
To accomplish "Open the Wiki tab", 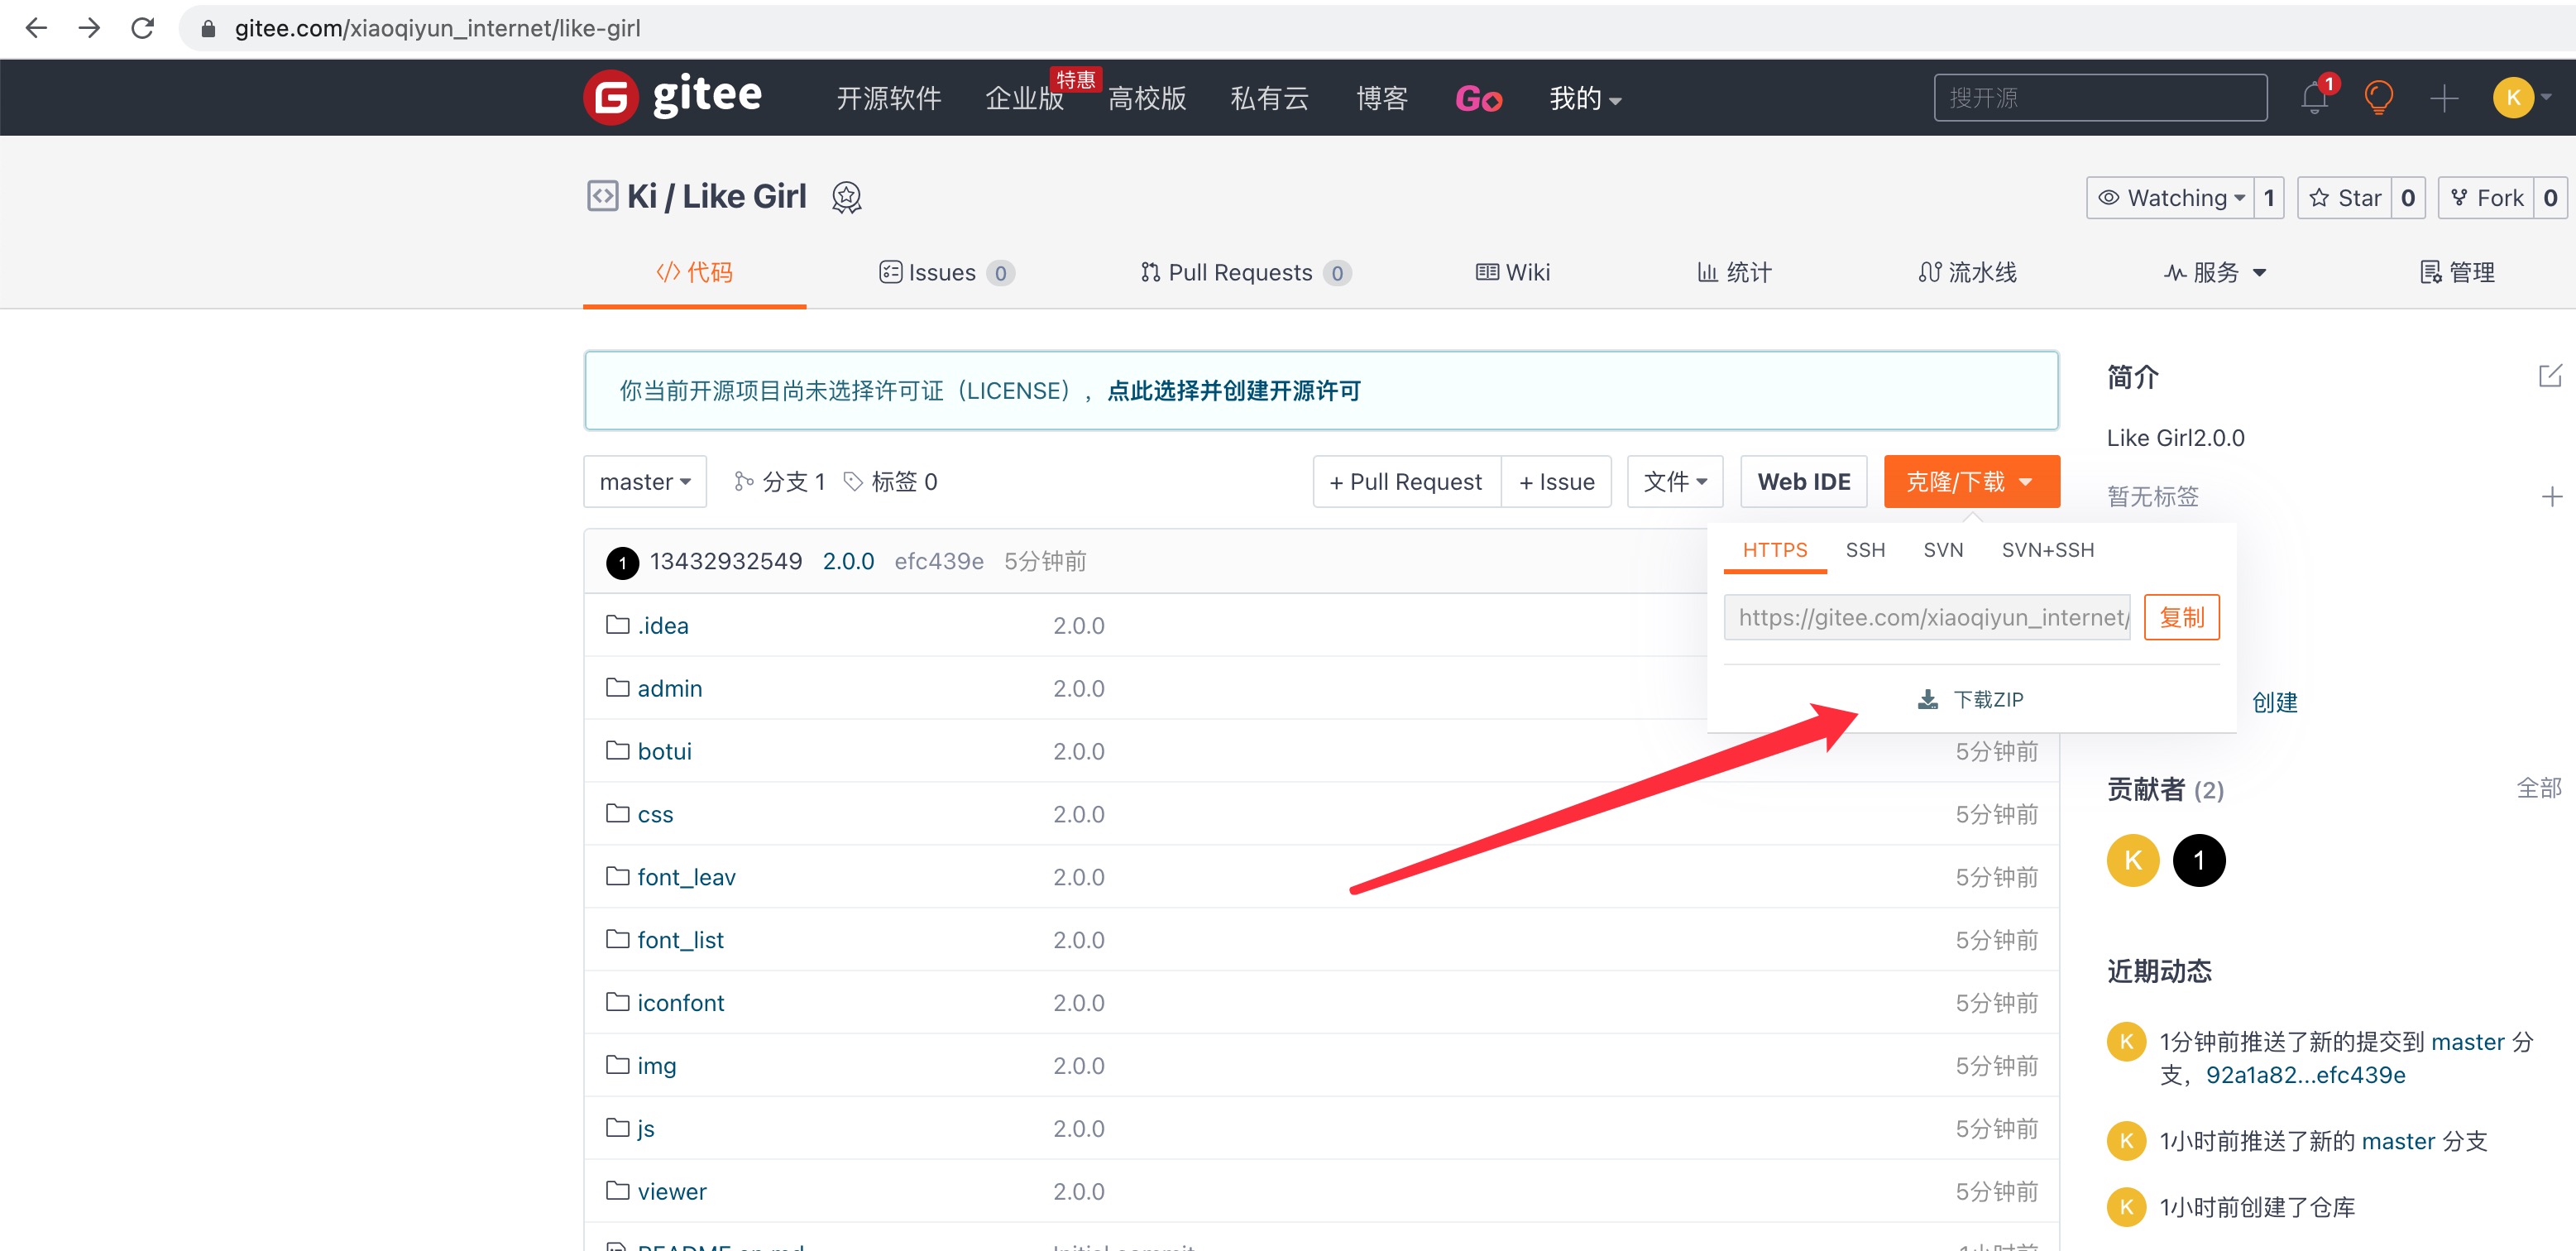I will coord(1512,271).
